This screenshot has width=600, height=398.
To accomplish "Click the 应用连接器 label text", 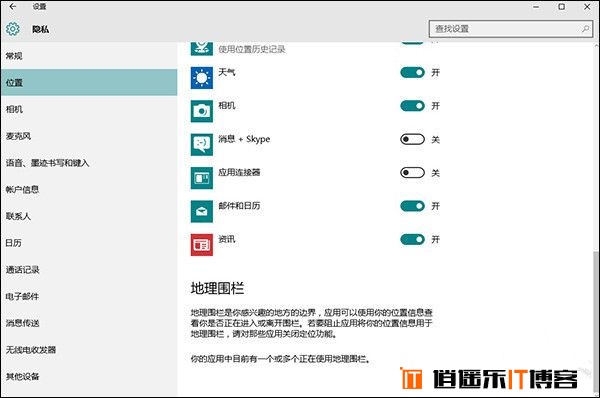I will (239, 173).
